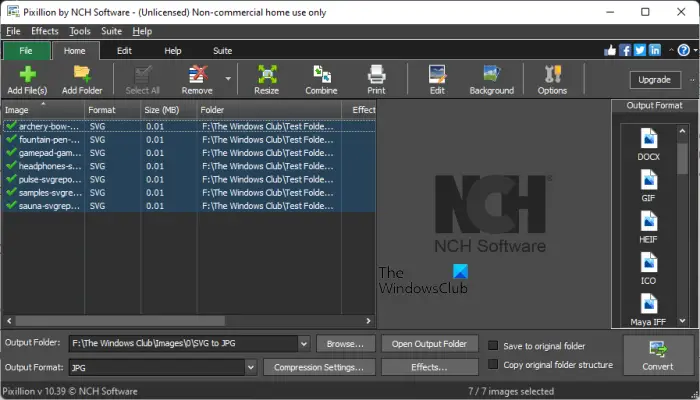Collapse ribbon with the caret arrow
The width and height of the screenshot is (700, 400).
(671, 50)
